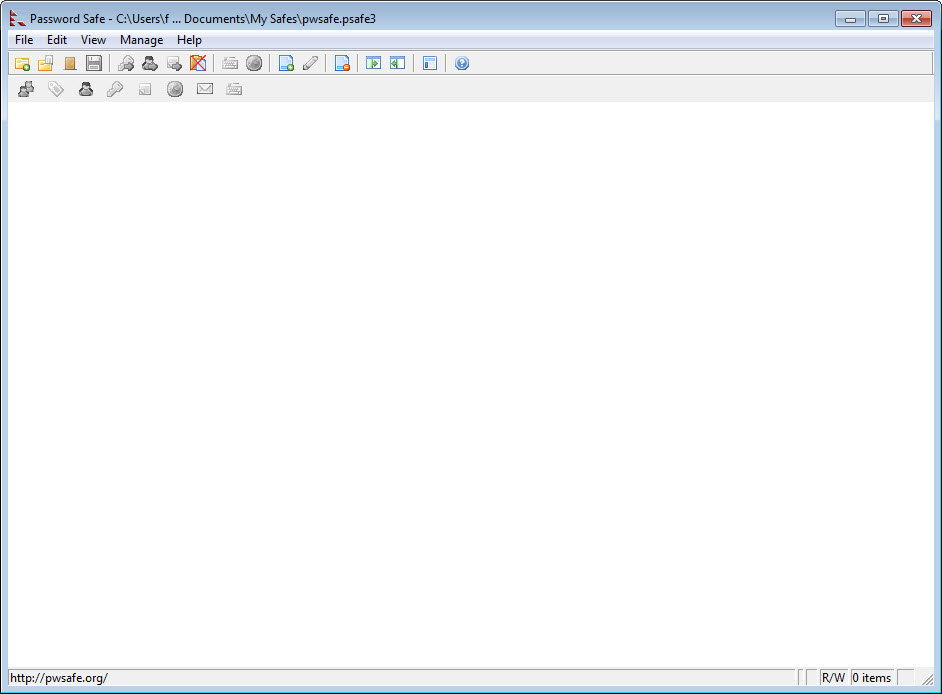Viewport: 942px width, 694px height.
Task: Open the Manage menu
Action: (x=141, y=40)
